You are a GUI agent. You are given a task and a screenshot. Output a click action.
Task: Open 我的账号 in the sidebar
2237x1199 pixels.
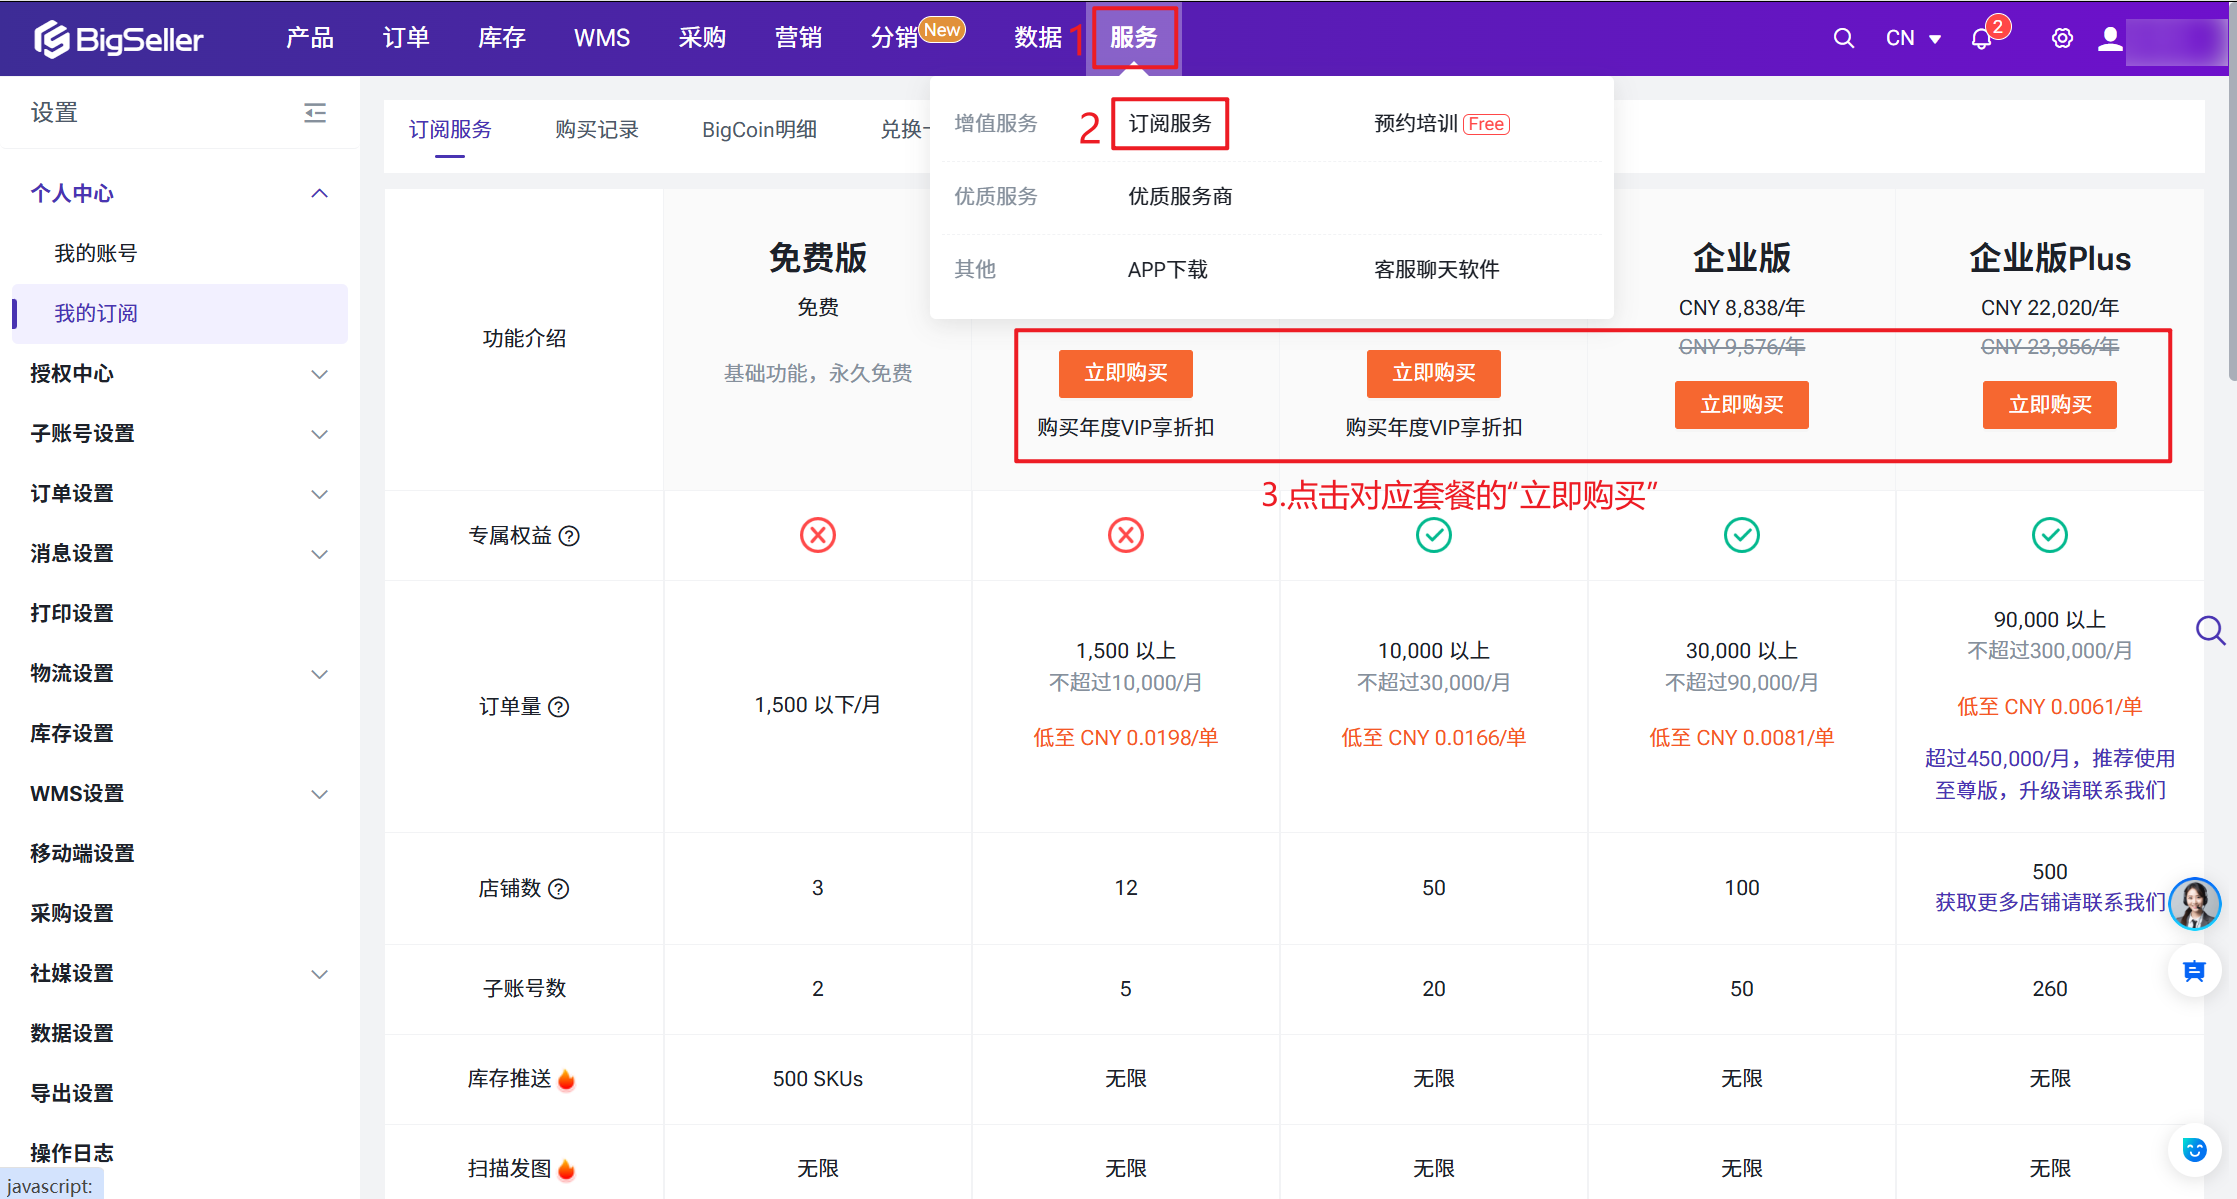pos(96,254)
